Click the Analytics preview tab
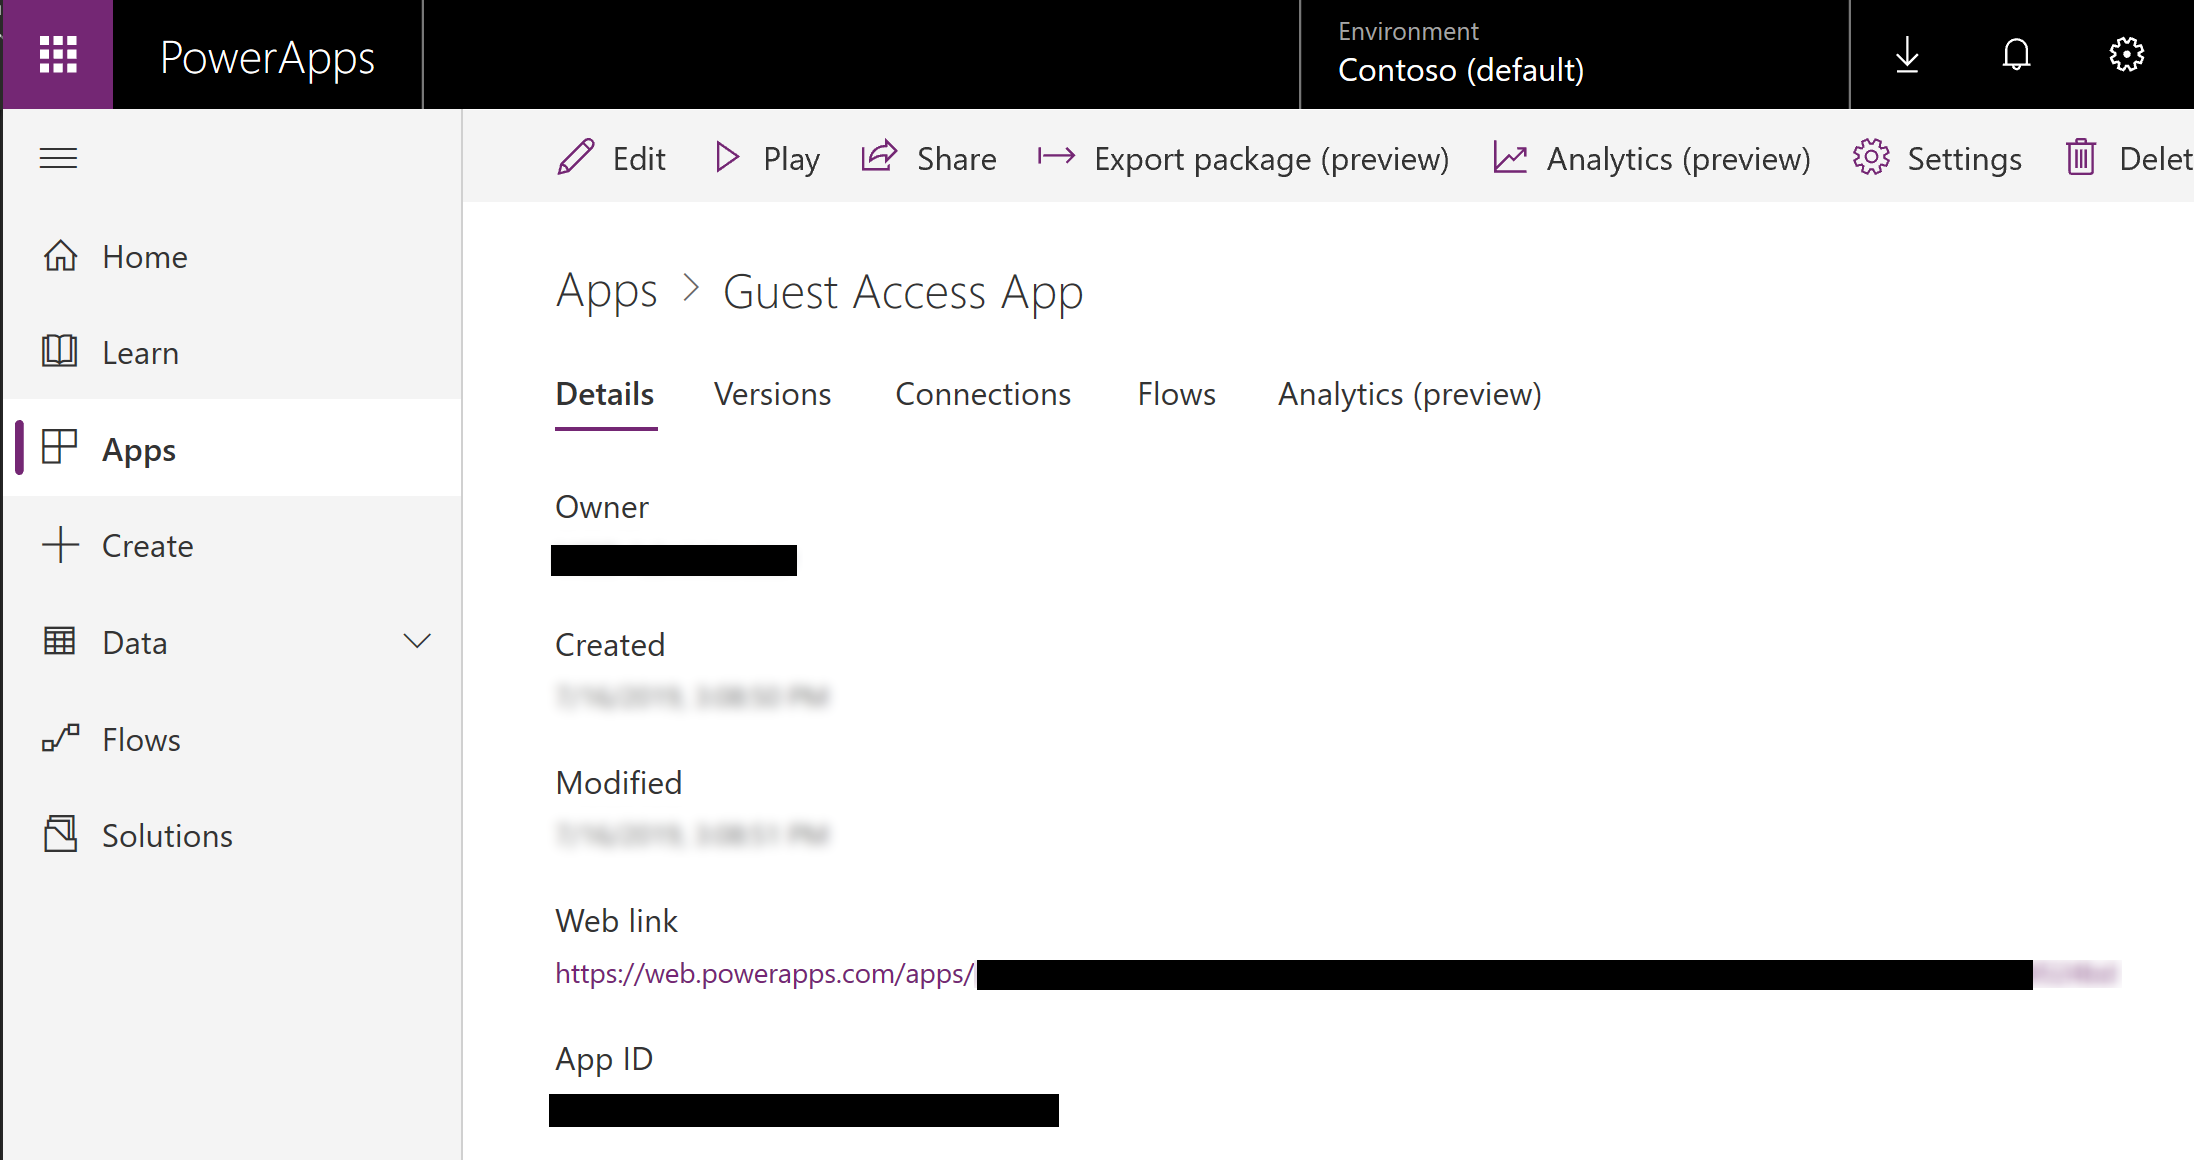Screen dimensions: 2194x1160 pos(1408,393)
